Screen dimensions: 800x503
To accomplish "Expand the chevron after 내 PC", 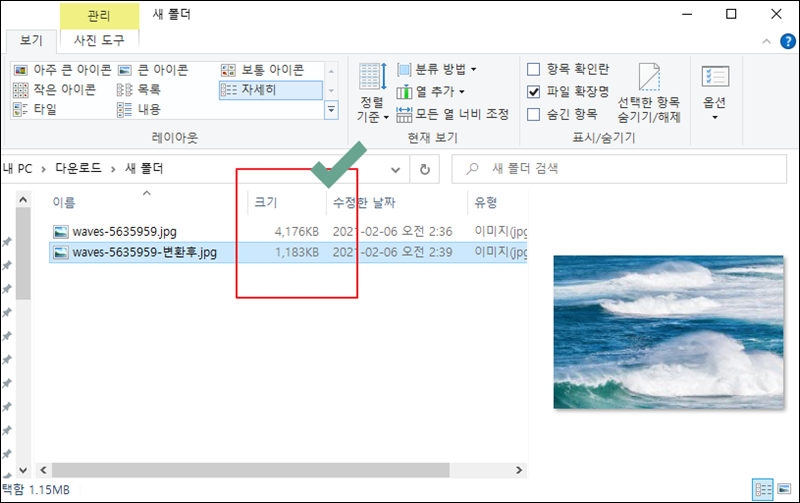I will (43, 169).
